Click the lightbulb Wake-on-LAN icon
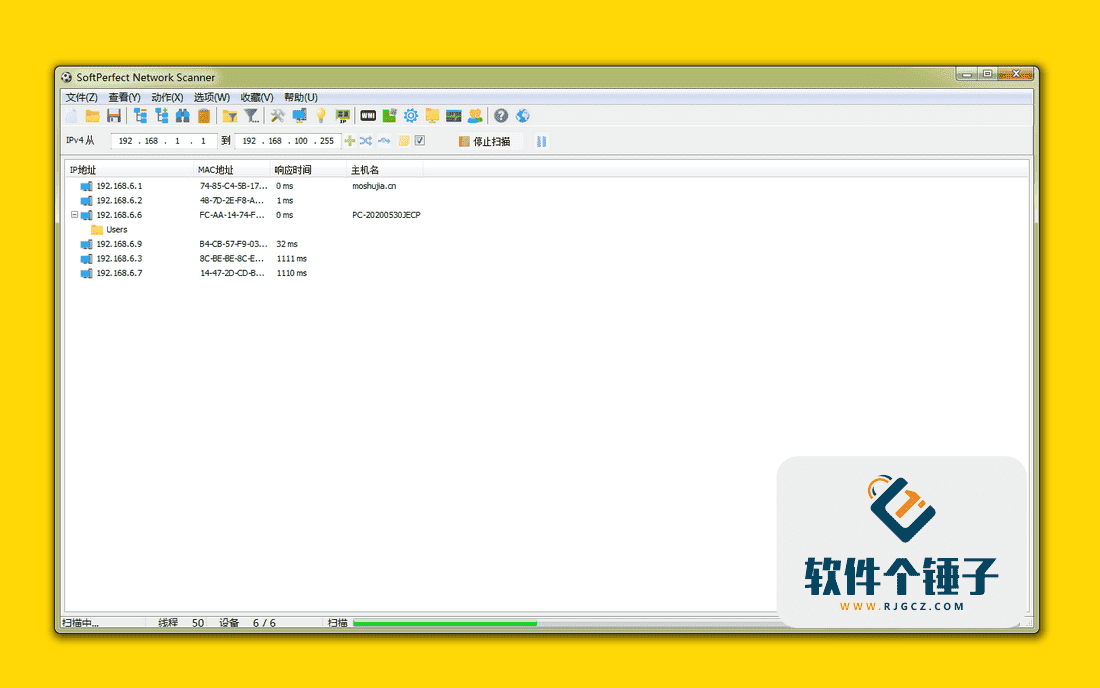 [x=320, y=115]
